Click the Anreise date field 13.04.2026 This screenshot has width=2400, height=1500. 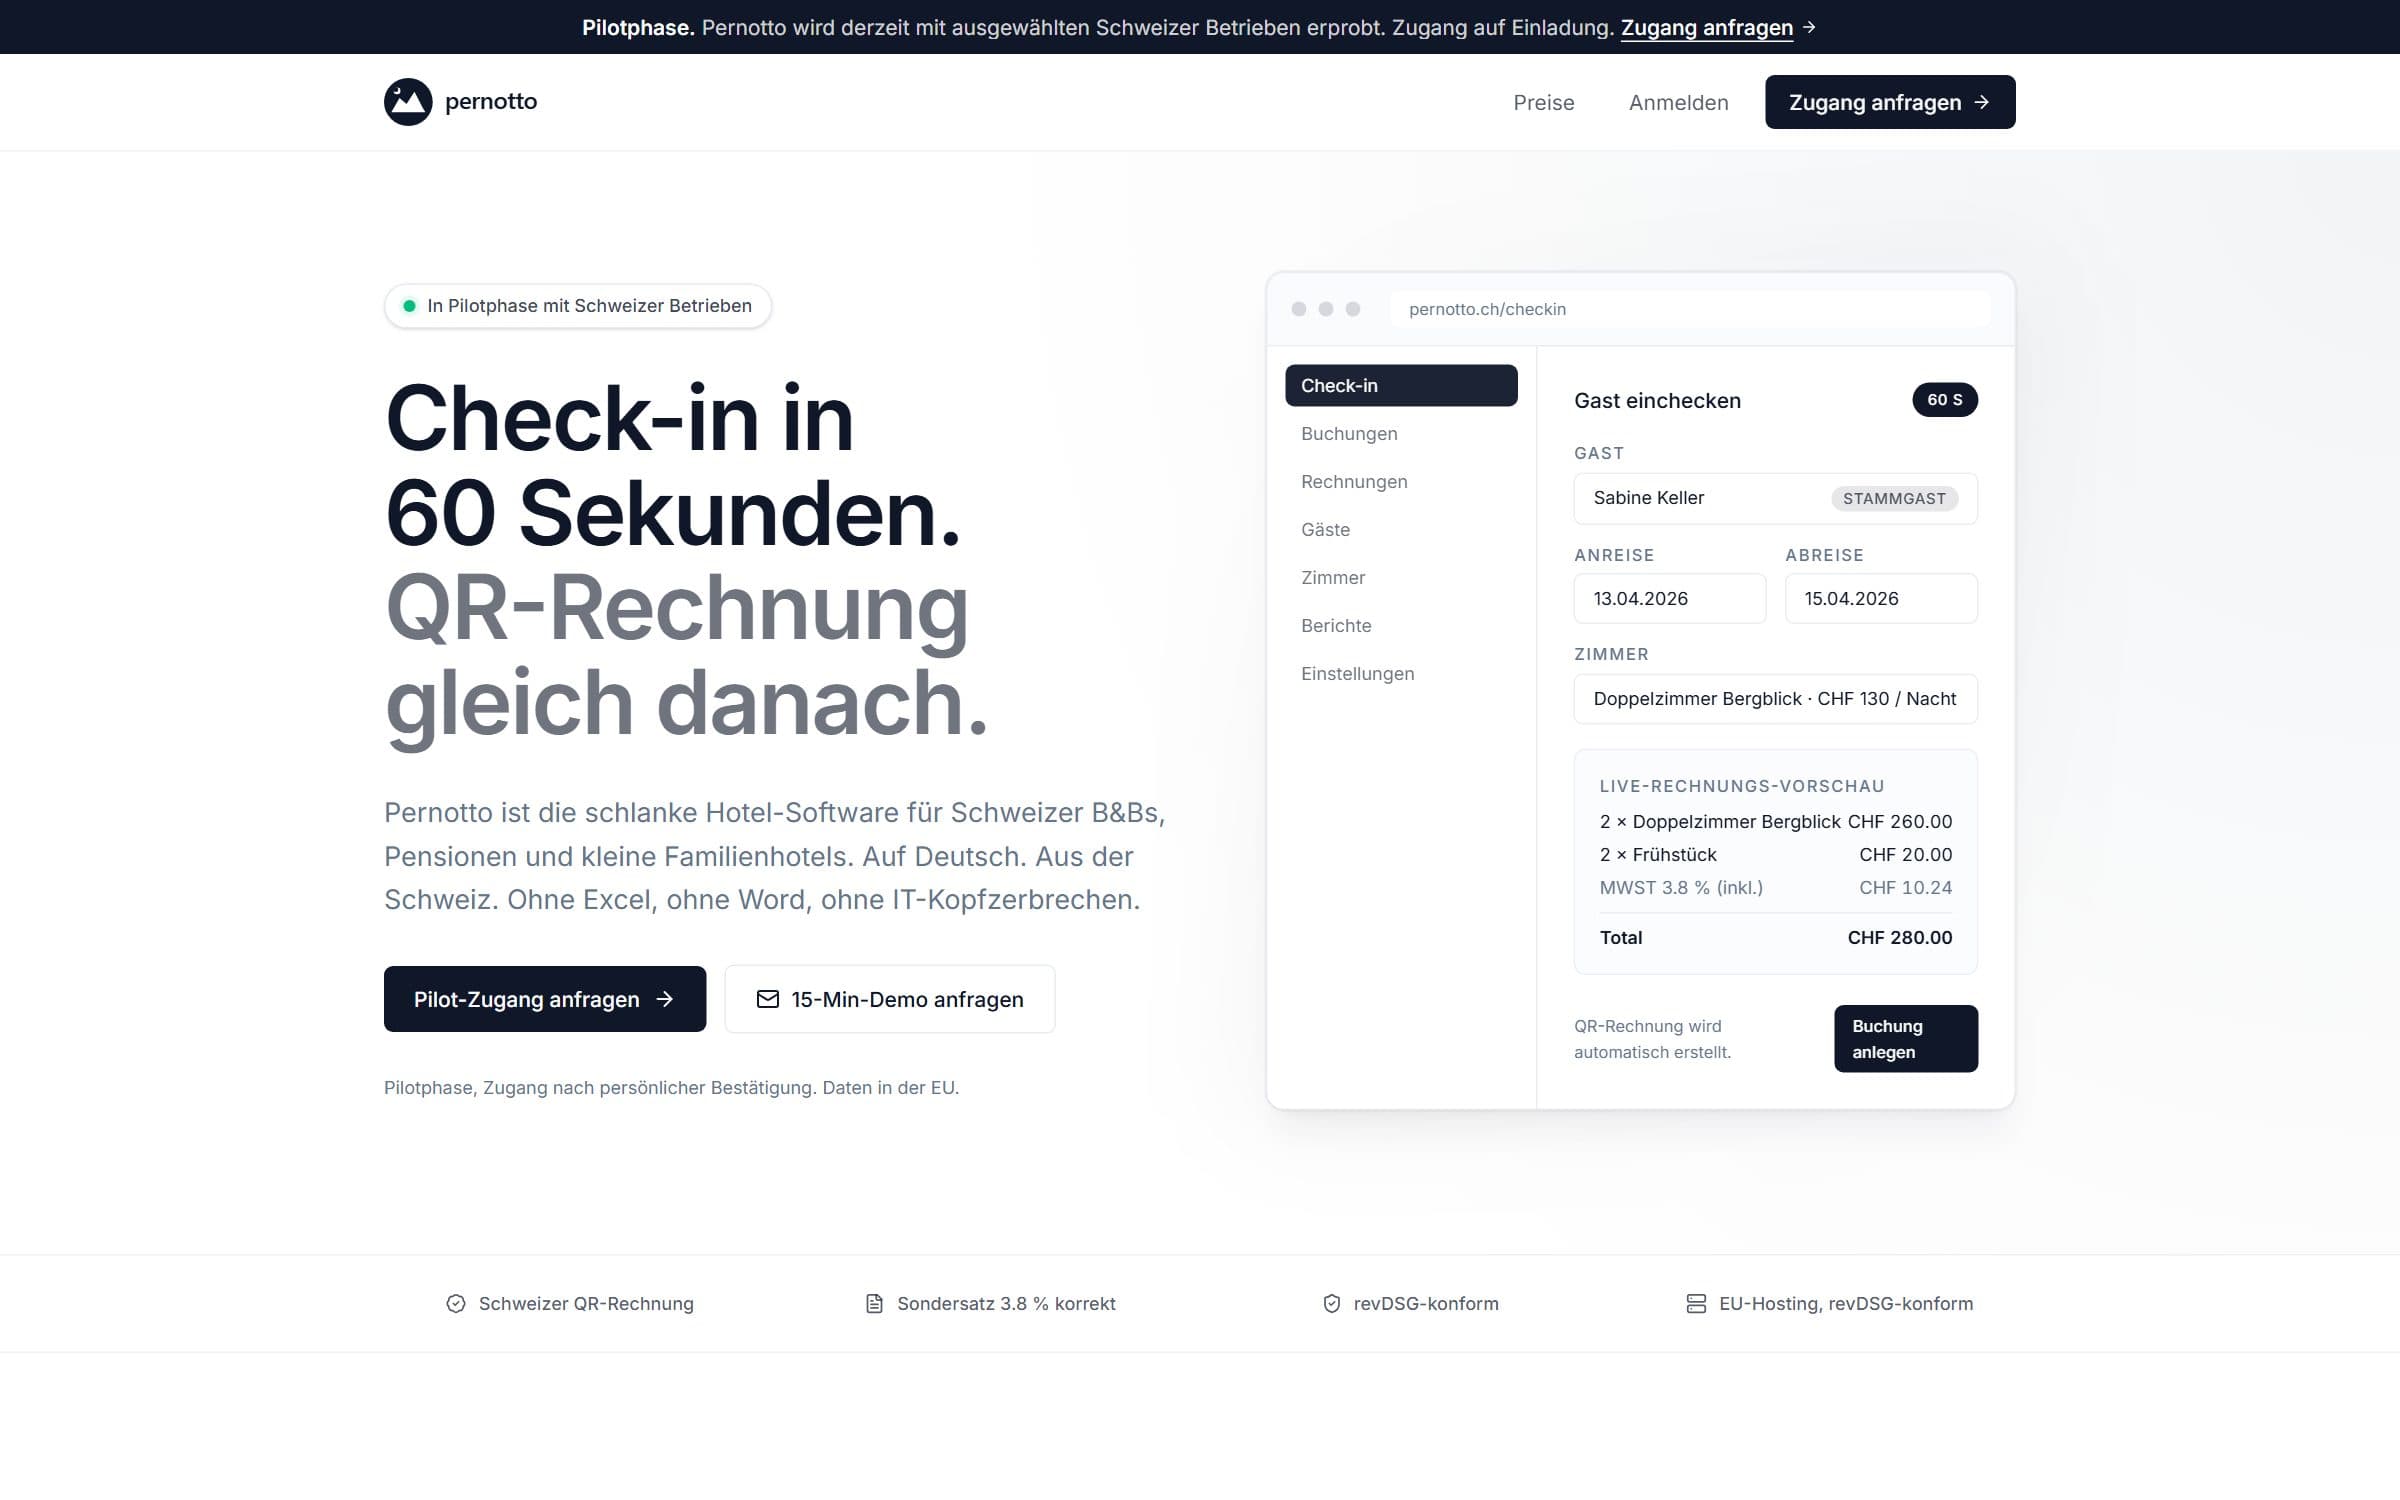coord(1670,599)
